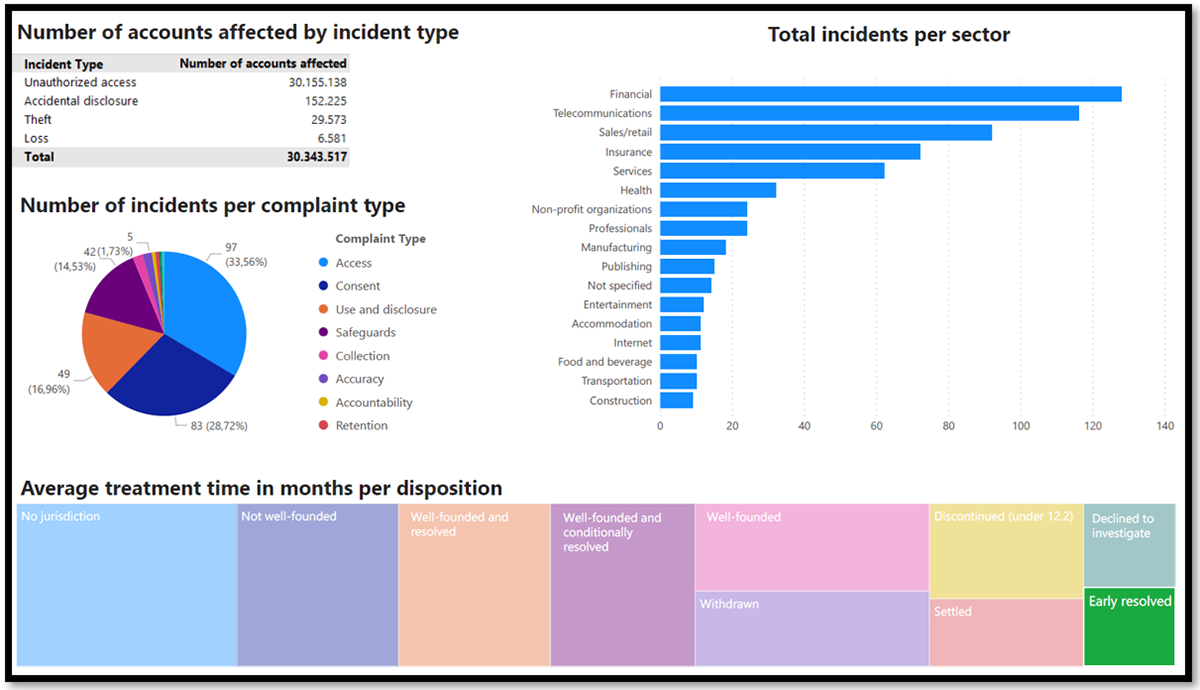Click the Safeguards legend item

[x=356, y=333]
